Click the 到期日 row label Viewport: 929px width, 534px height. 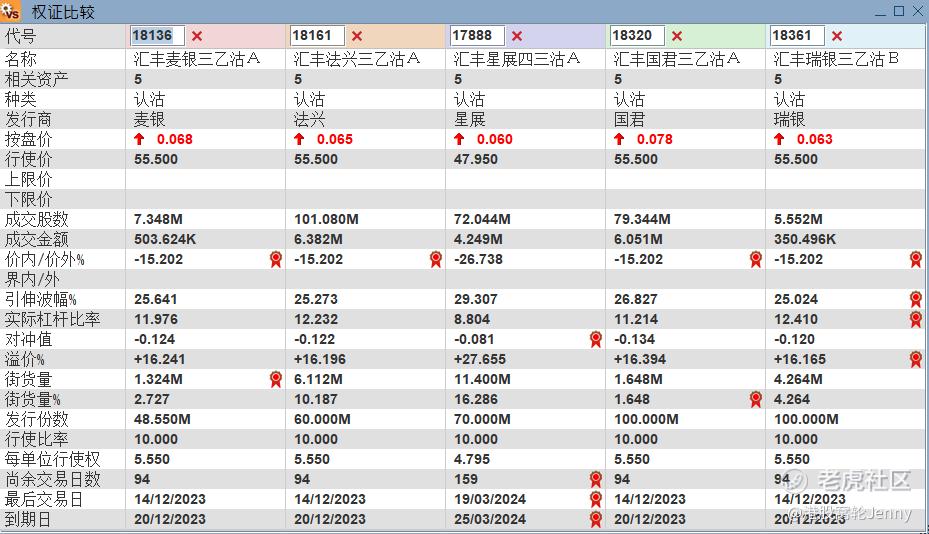28,519
